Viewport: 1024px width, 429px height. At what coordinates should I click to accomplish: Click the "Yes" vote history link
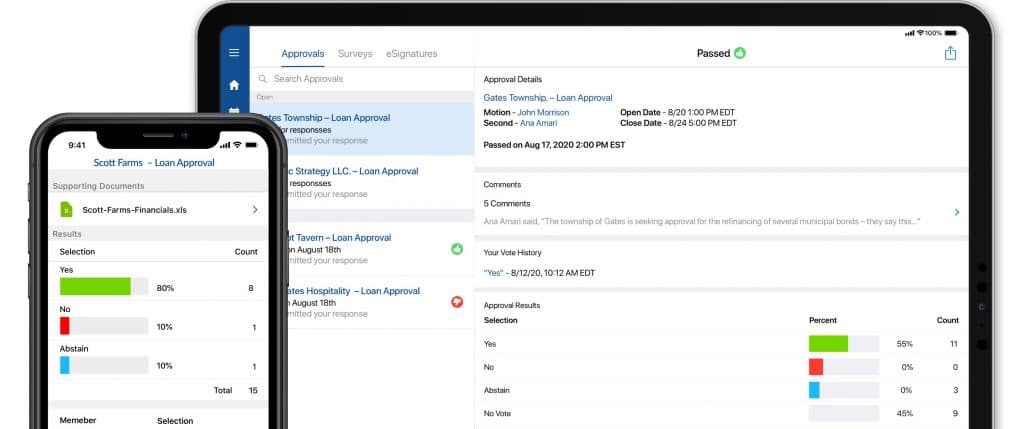tap(494, 272)
